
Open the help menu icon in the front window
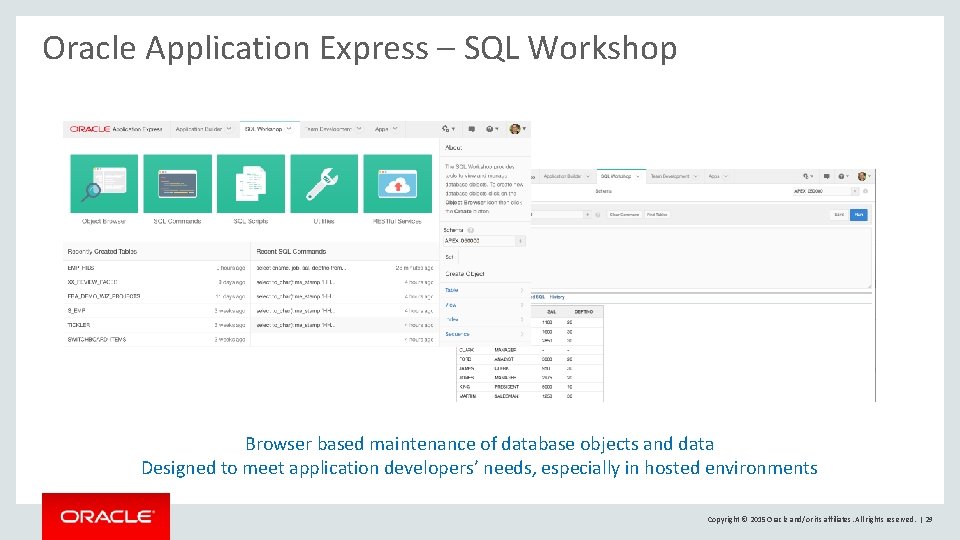pyautogui.click(x=492, y=129)
